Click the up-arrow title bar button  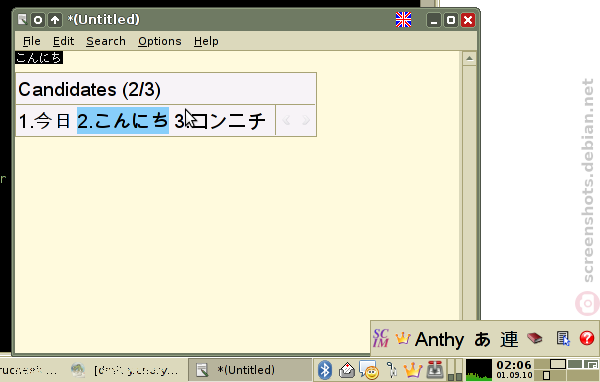click(x=55, y=20)
